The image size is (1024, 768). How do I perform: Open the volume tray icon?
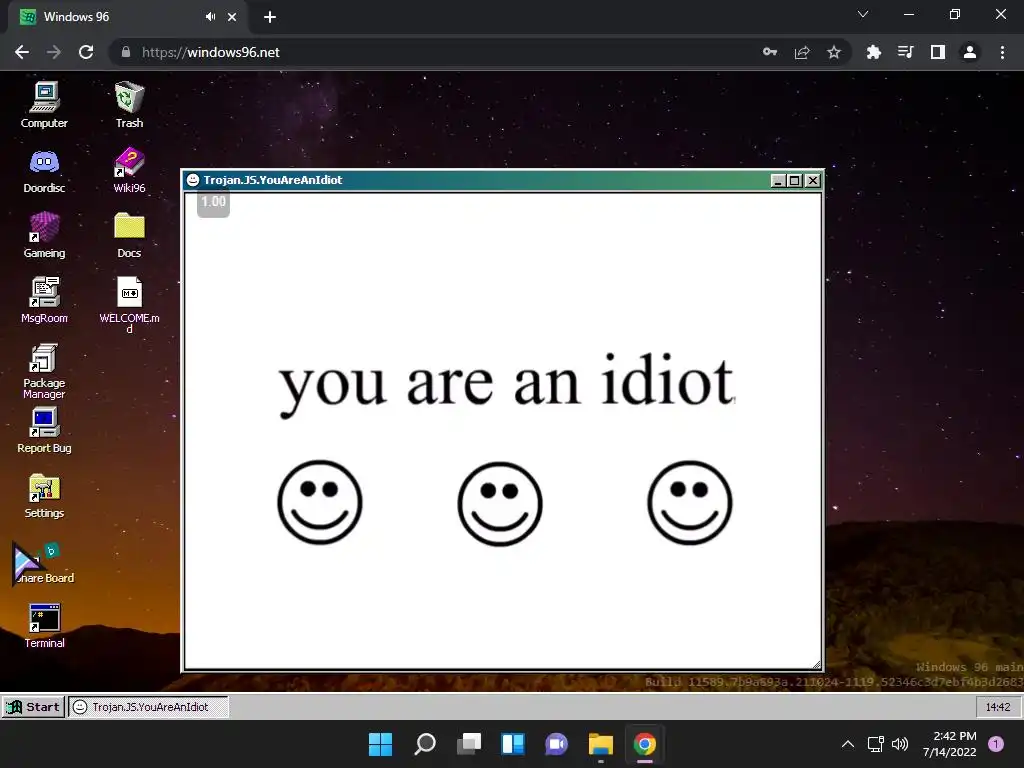click(x=900, y=744)
